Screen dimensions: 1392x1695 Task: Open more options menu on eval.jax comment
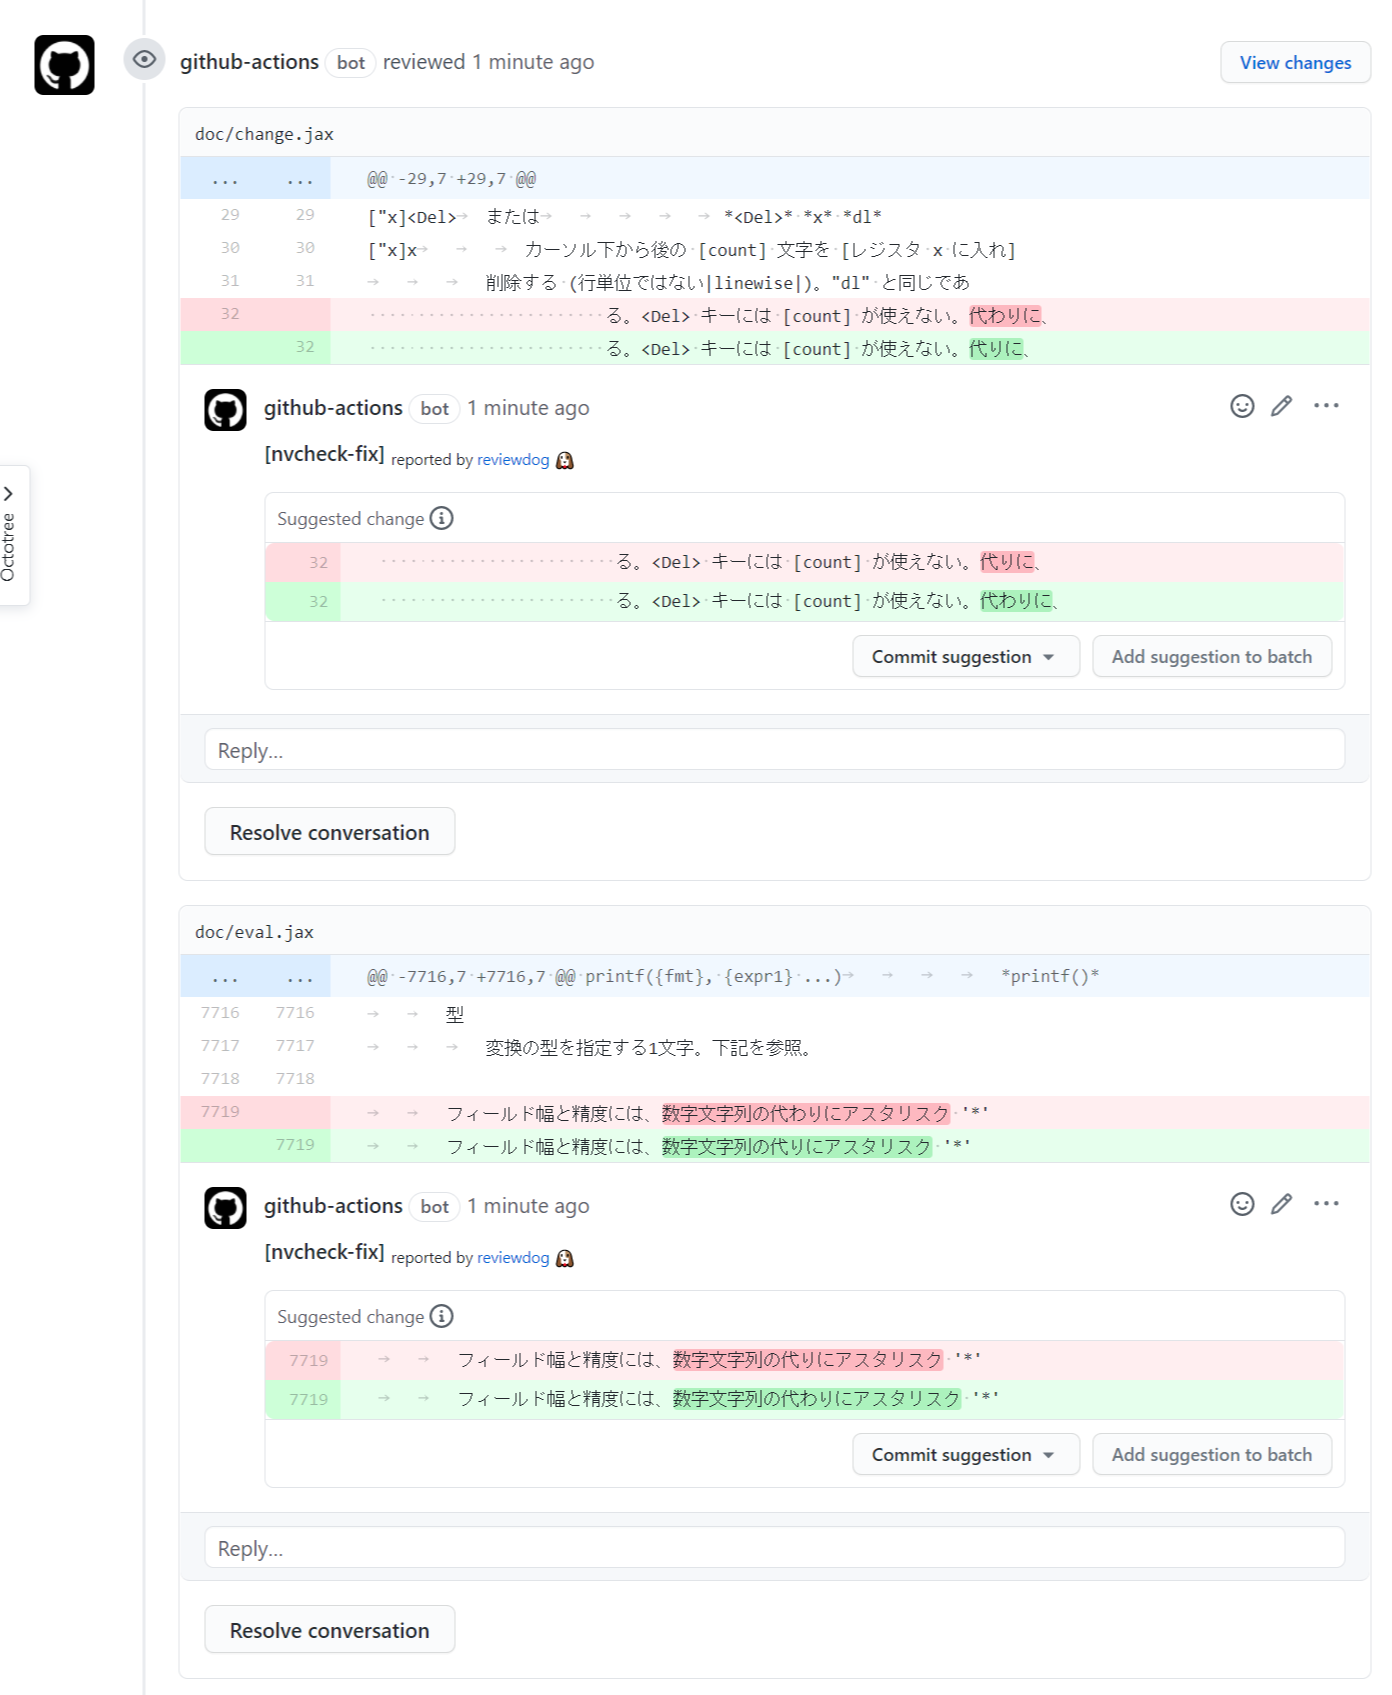tap(1326, 1204)
